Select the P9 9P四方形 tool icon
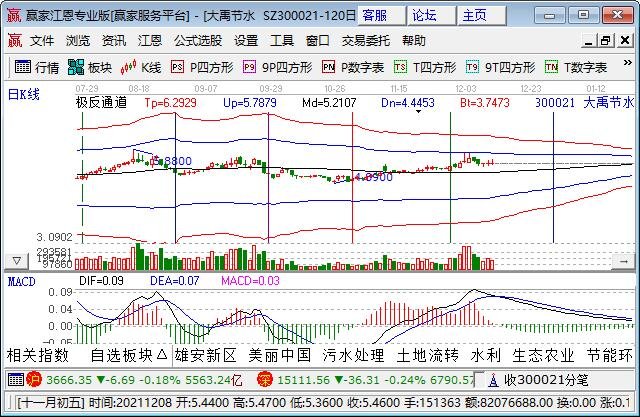The height and width of the screenshot is (417, 640). click(x=249, y=67)
